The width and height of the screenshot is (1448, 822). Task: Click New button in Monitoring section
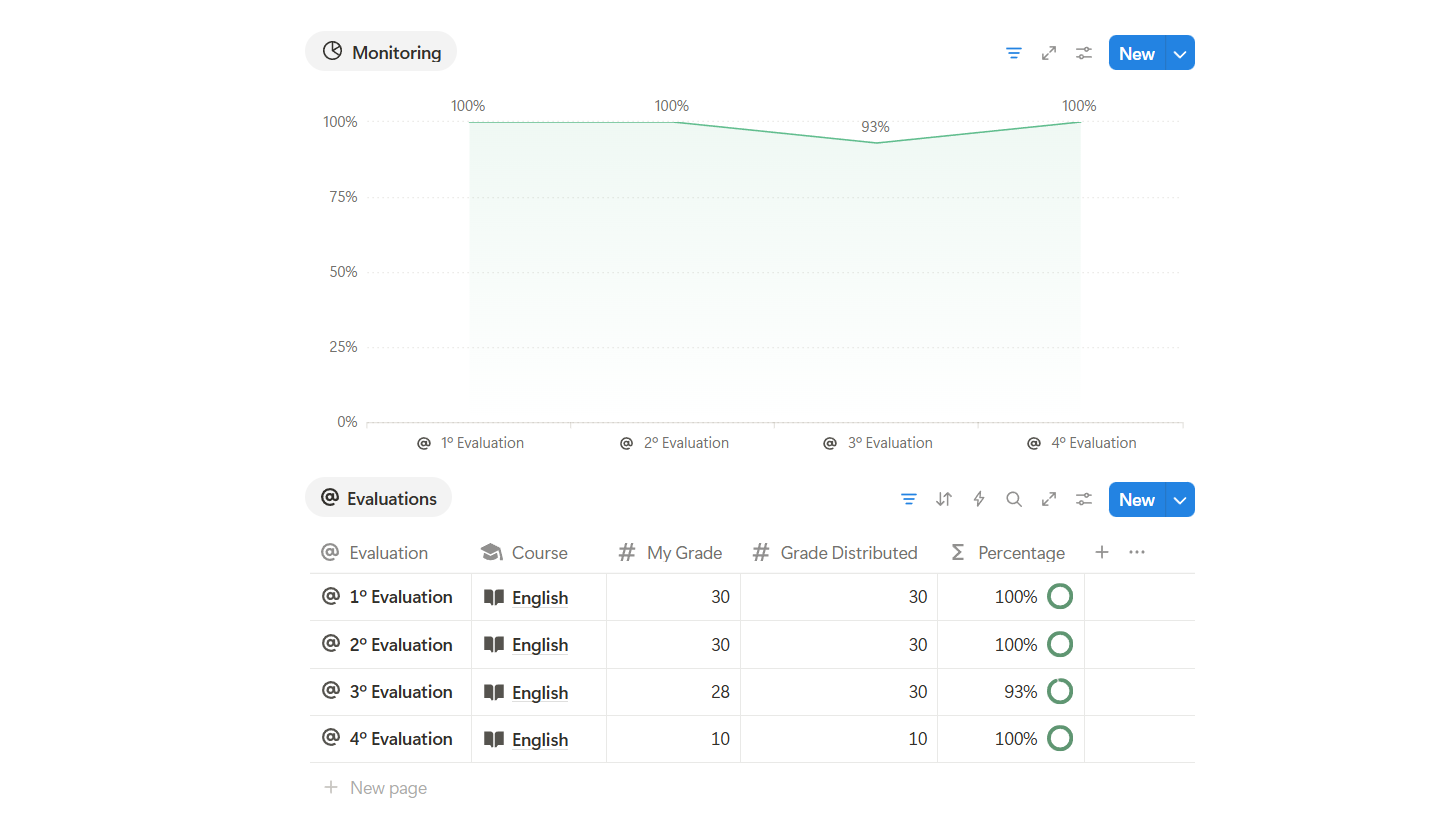coord(1137,54)
